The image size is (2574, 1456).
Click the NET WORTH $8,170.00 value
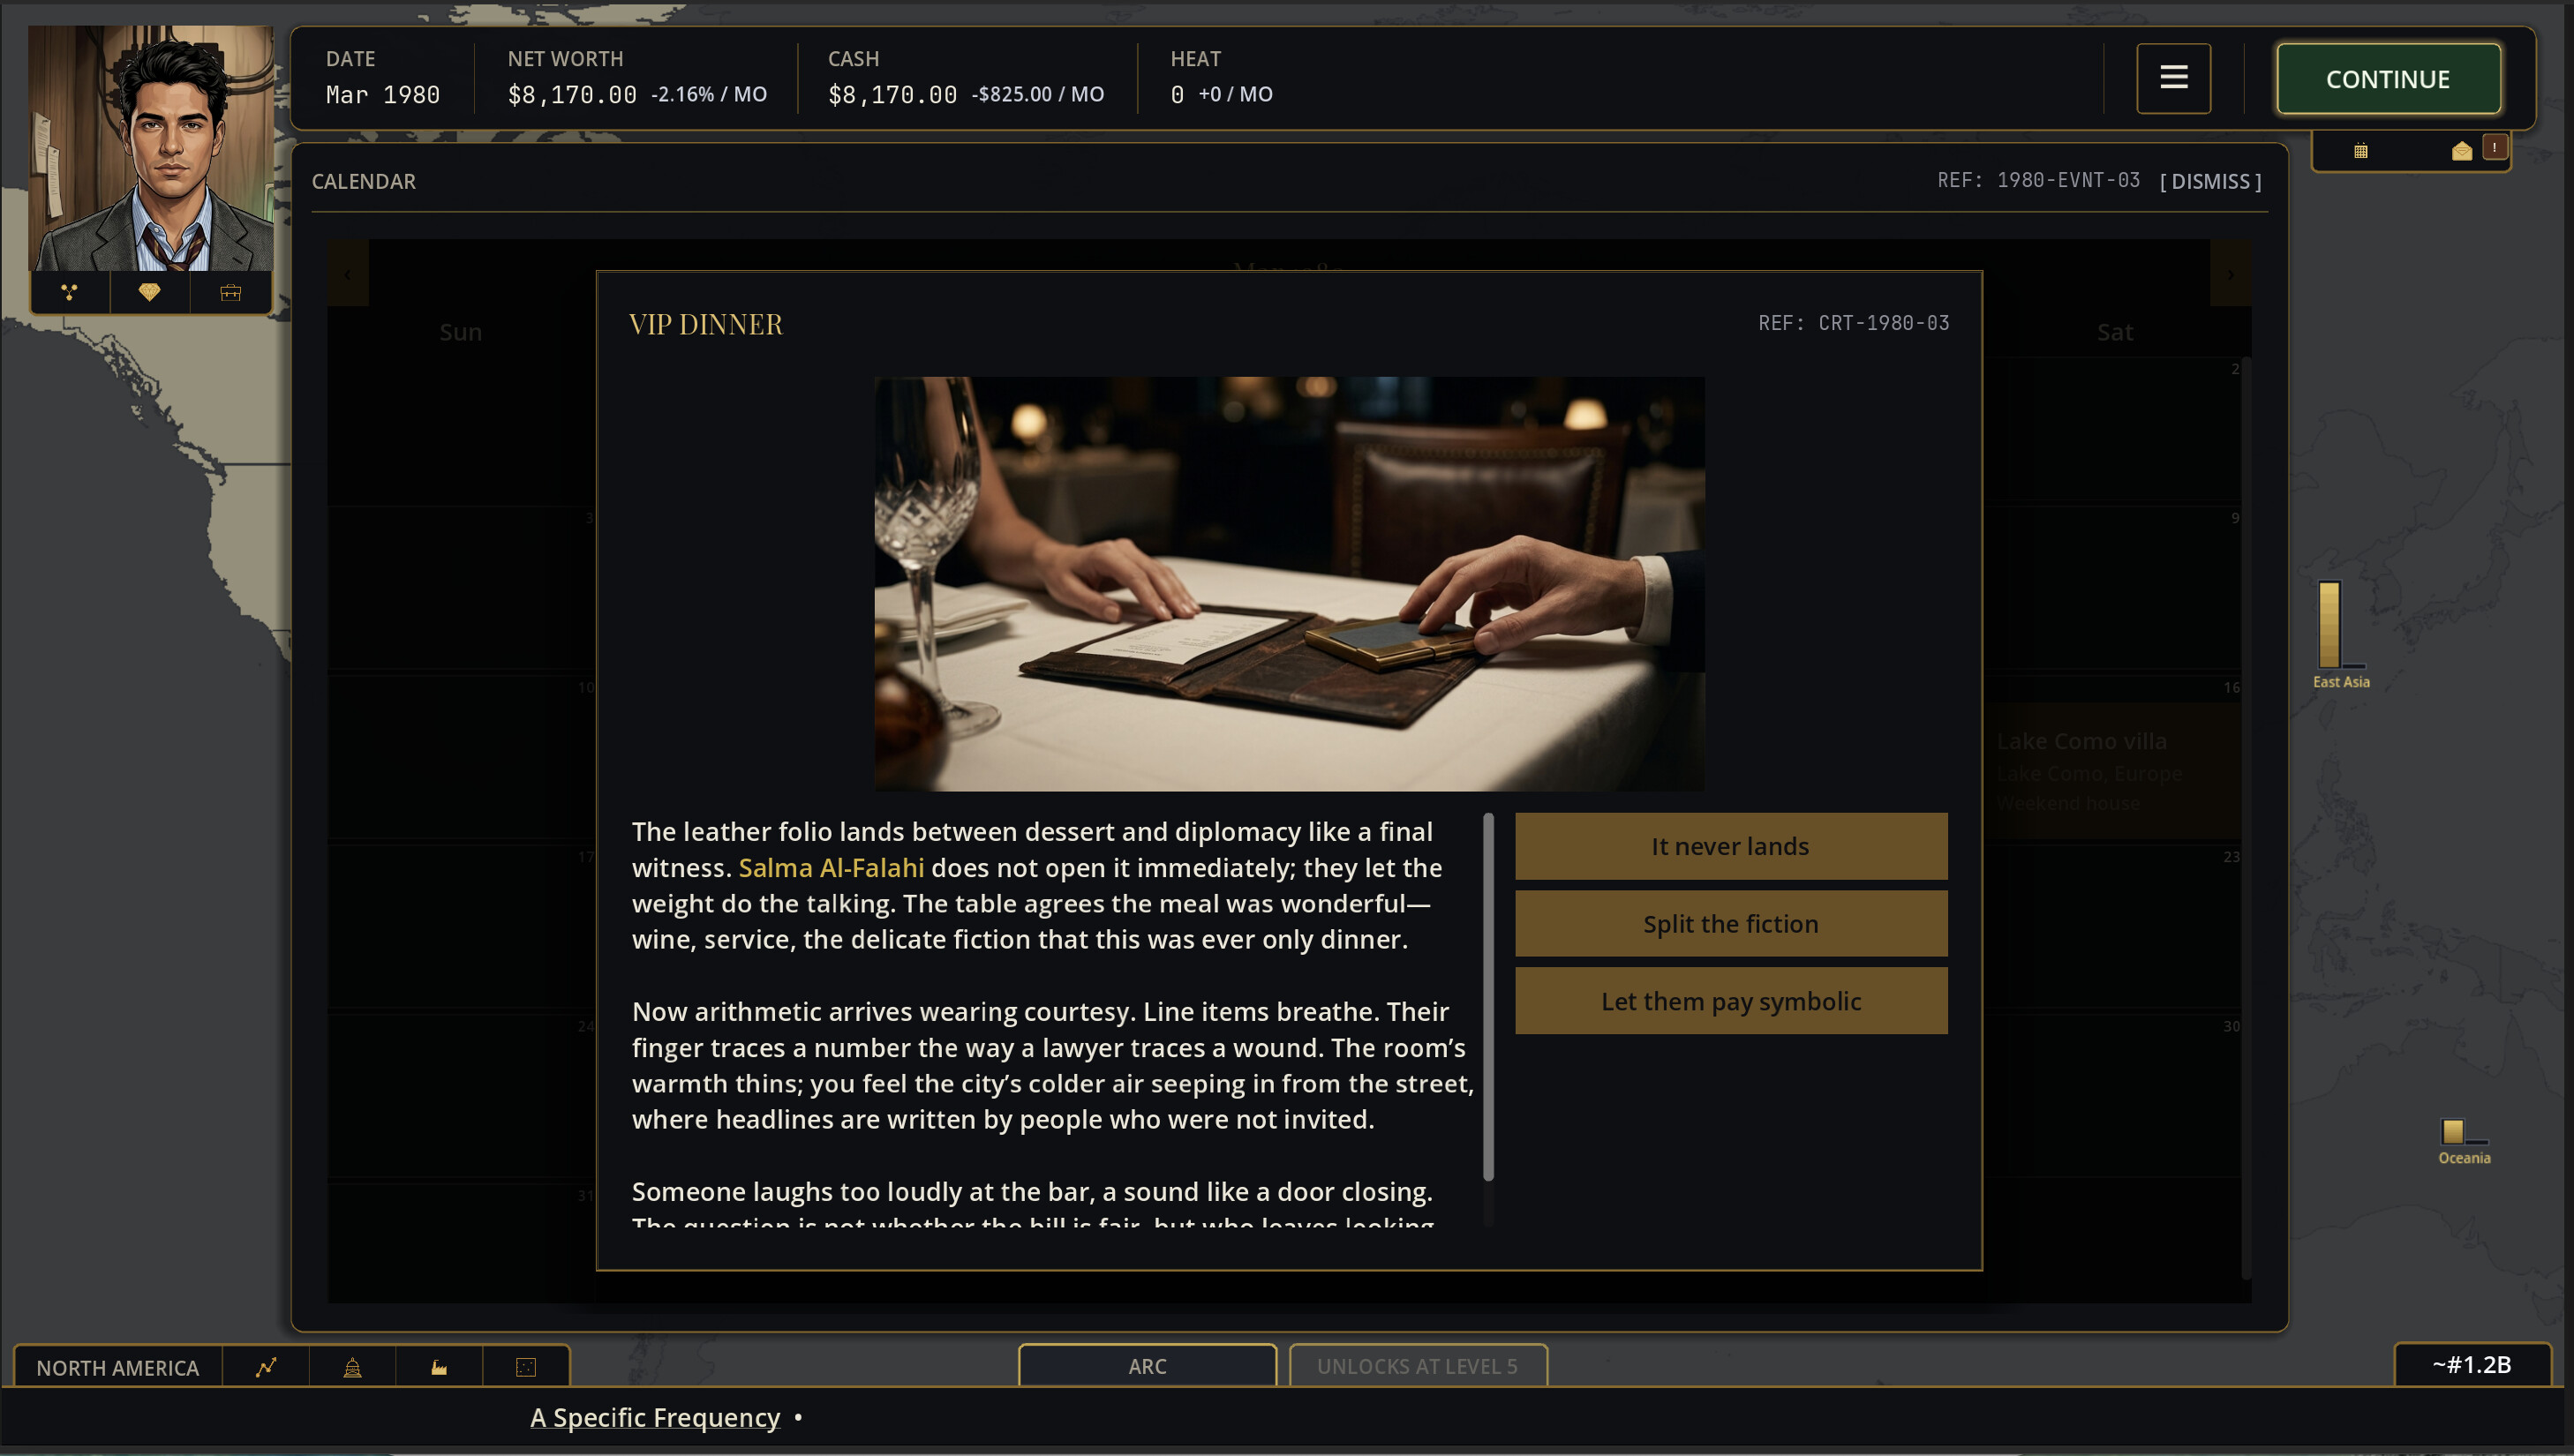click(x=572, y=94)
